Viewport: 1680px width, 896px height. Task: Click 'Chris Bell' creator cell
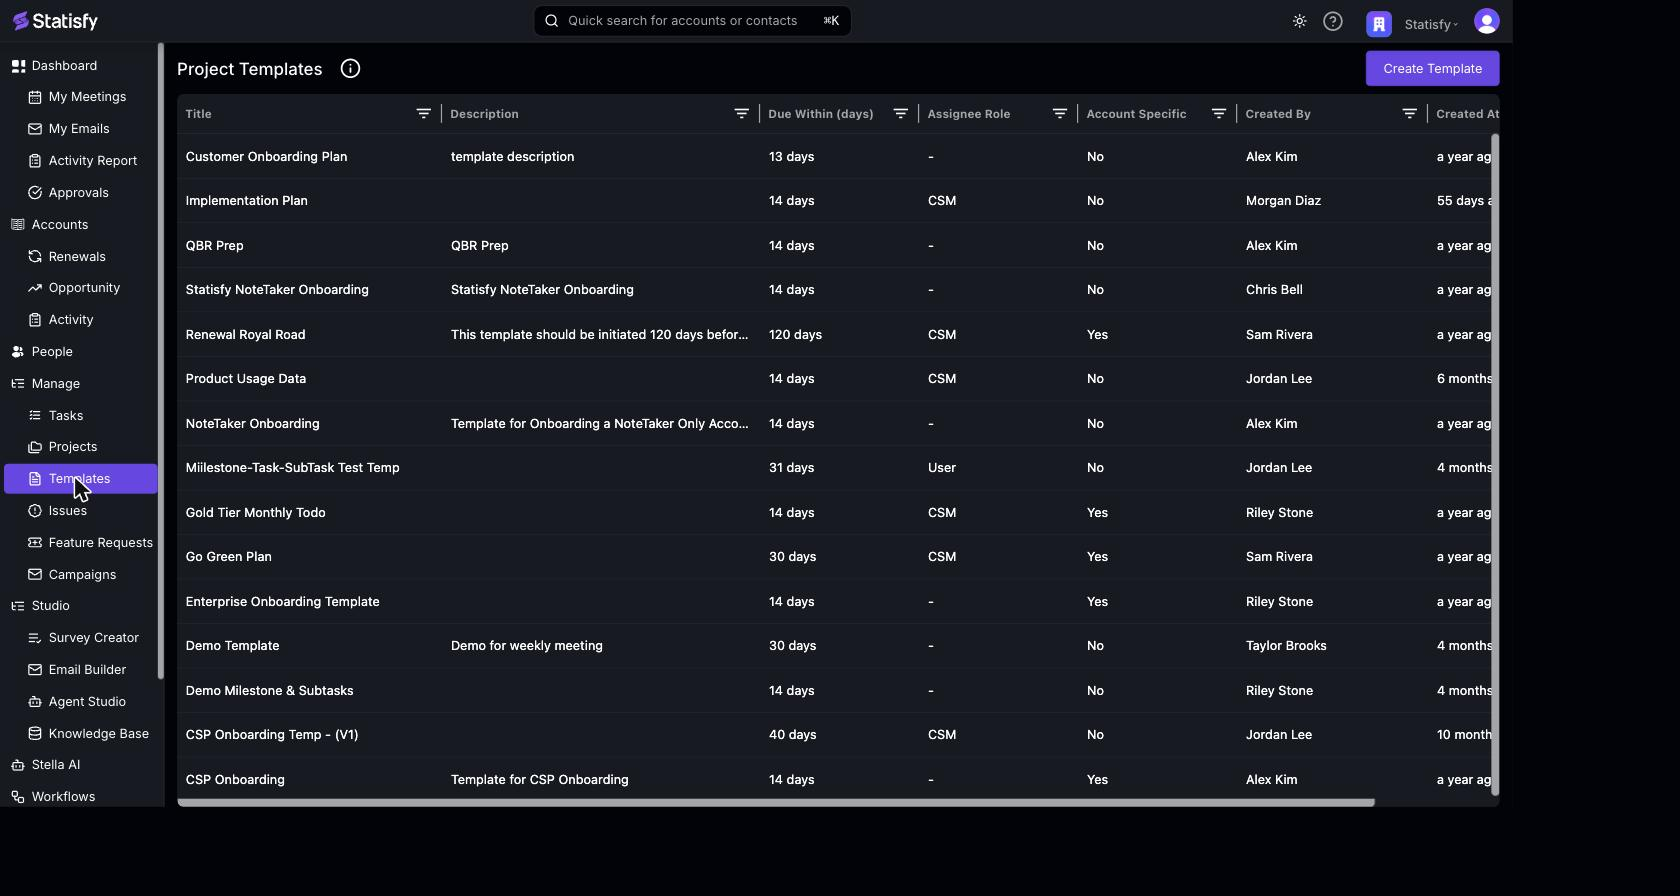point(1274,290)
